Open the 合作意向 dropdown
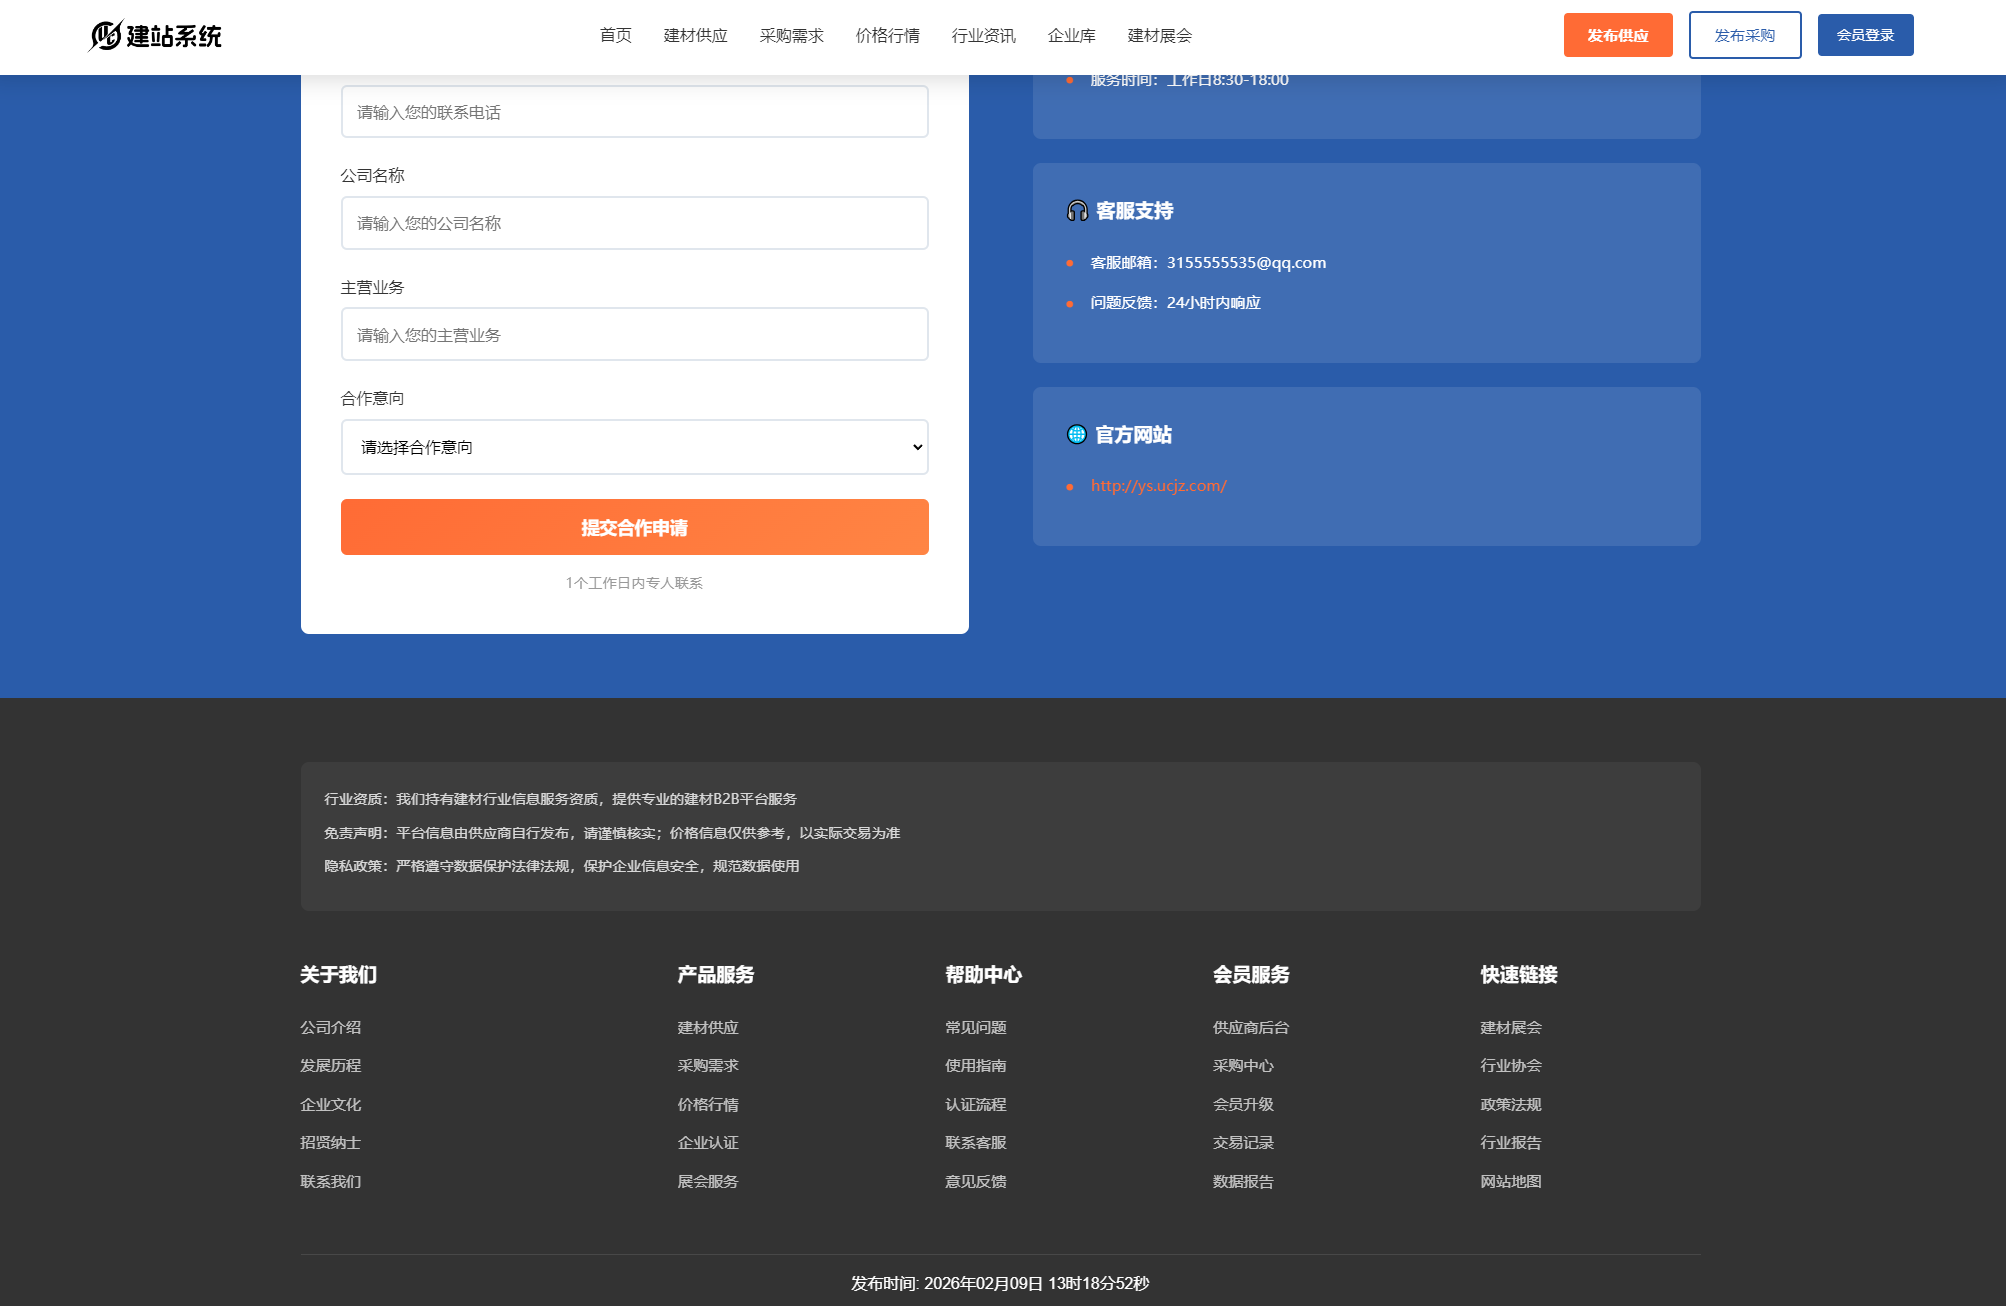 click(634, 447)
